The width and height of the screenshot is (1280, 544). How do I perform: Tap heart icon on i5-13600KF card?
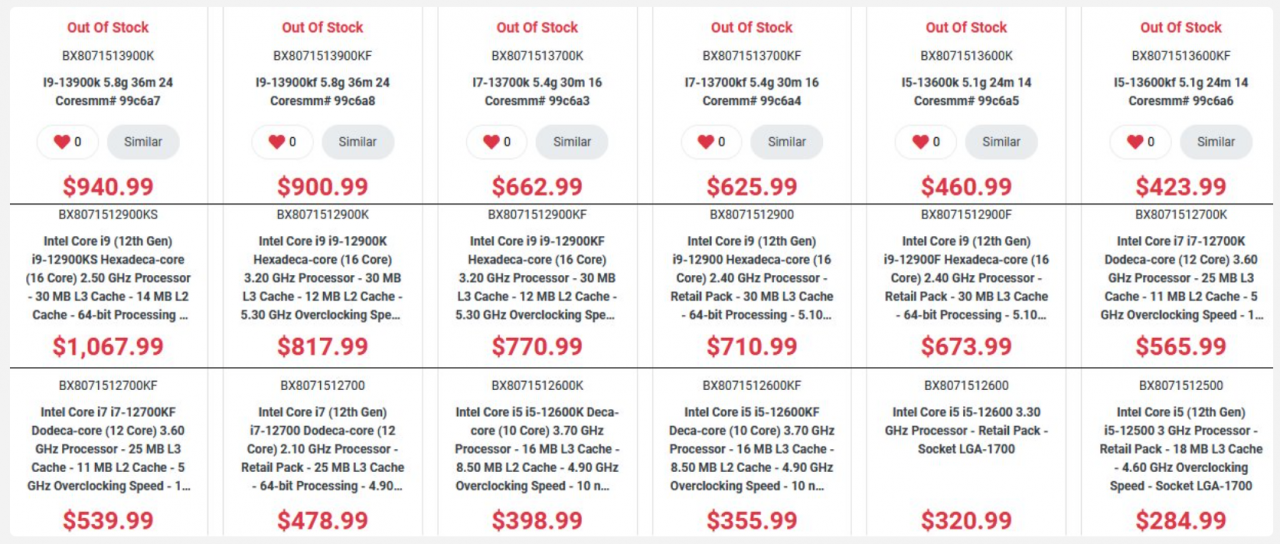(x=1135, y=142)
